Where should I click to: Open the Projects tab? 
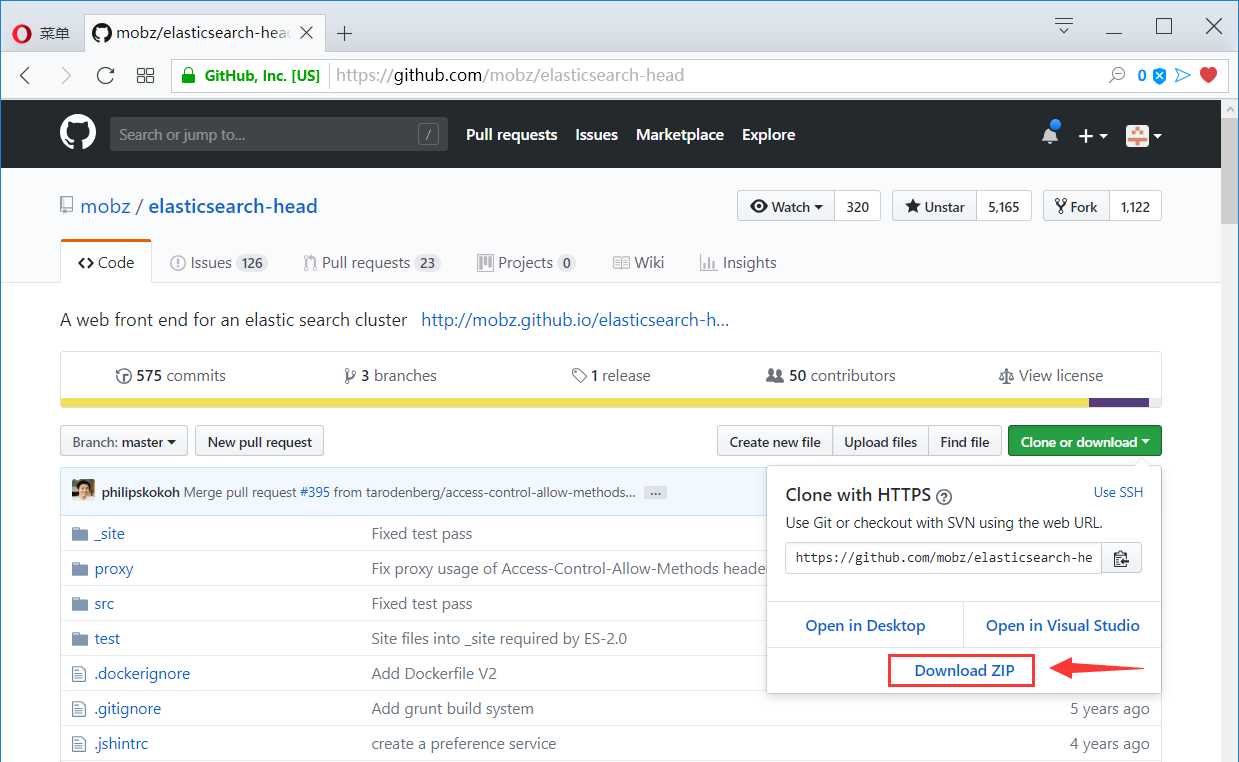(x=526, y=263)
